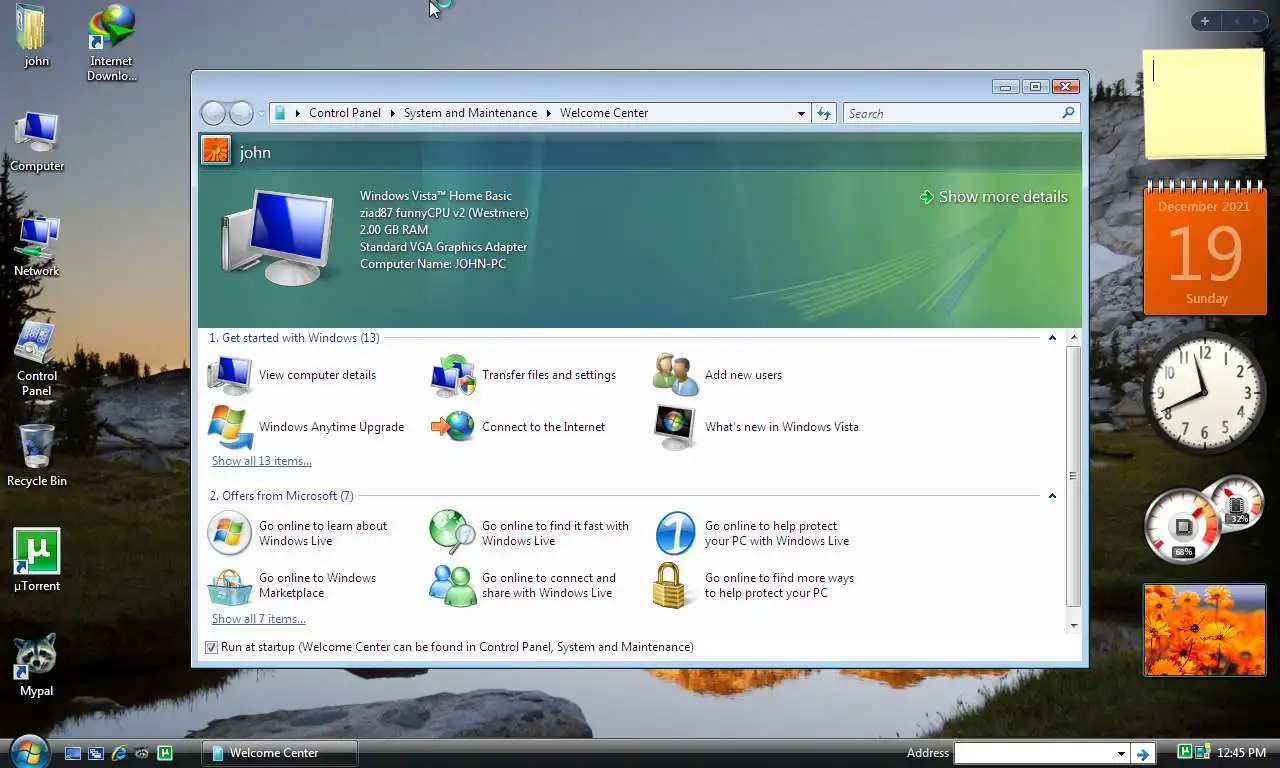
Task: Select the Computer desktop icon
Action: tap(37, 141)
